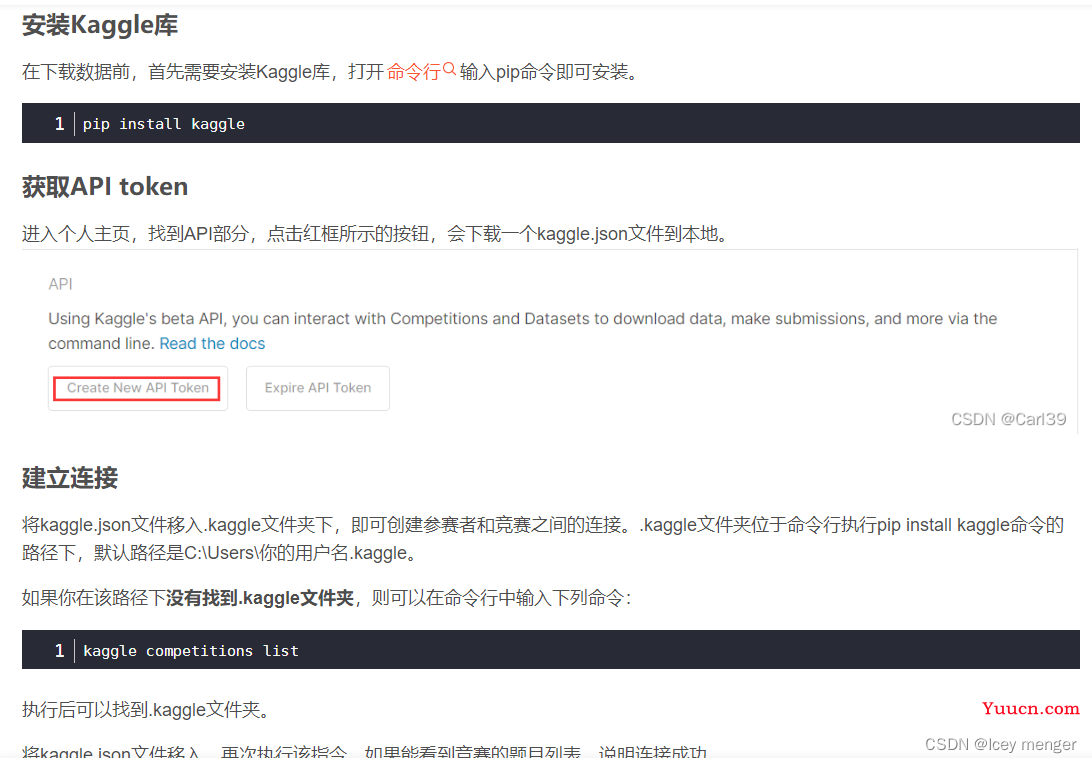
Task: Click the kaggle competitions list code line
Action: tap(191, 650)
